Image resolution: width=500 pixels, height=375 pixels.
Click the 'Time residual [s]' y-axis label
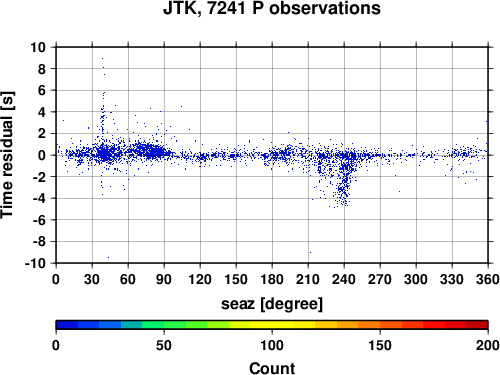click(7, 155)
